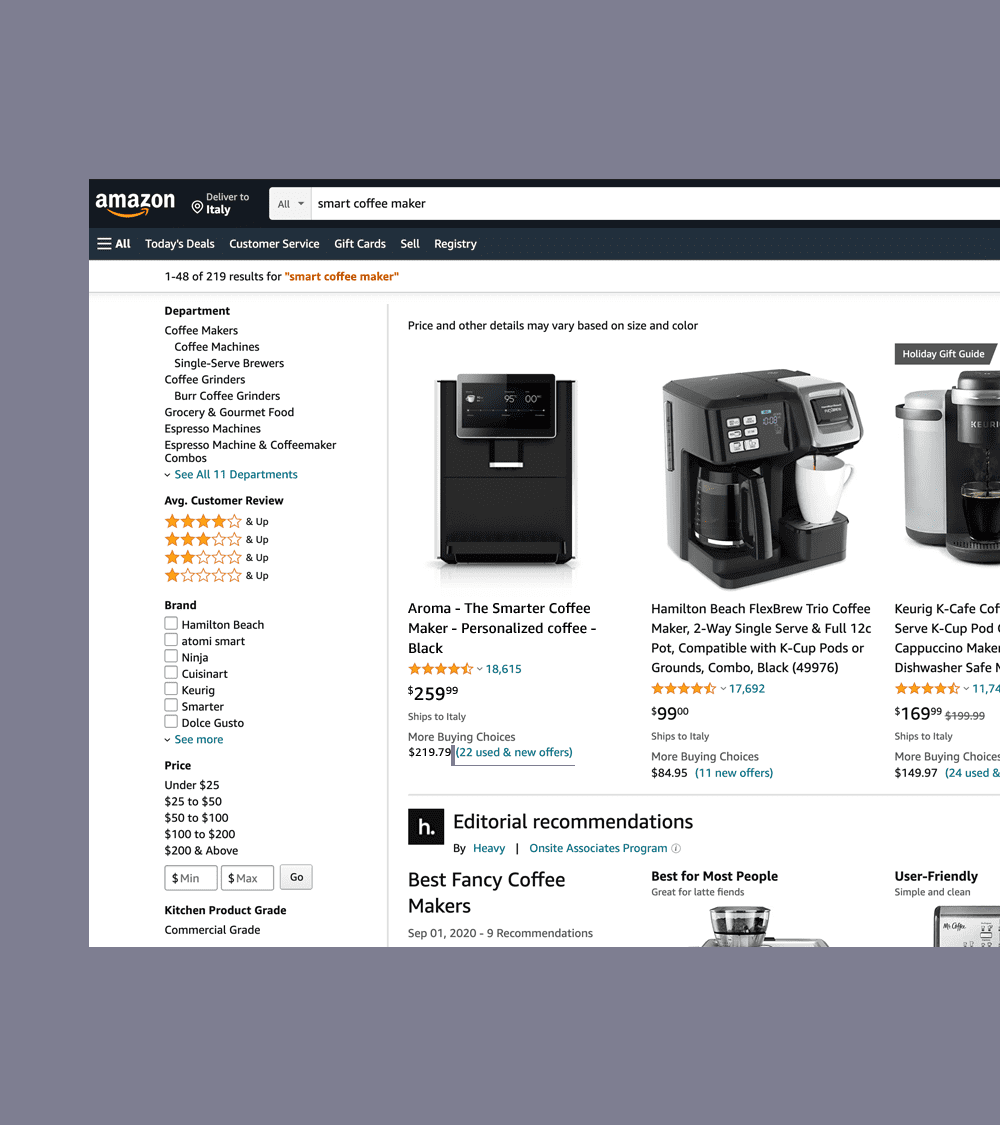Check the Hamilton Beach brand checkbox

pyautogui.click(x=171, y=623)
